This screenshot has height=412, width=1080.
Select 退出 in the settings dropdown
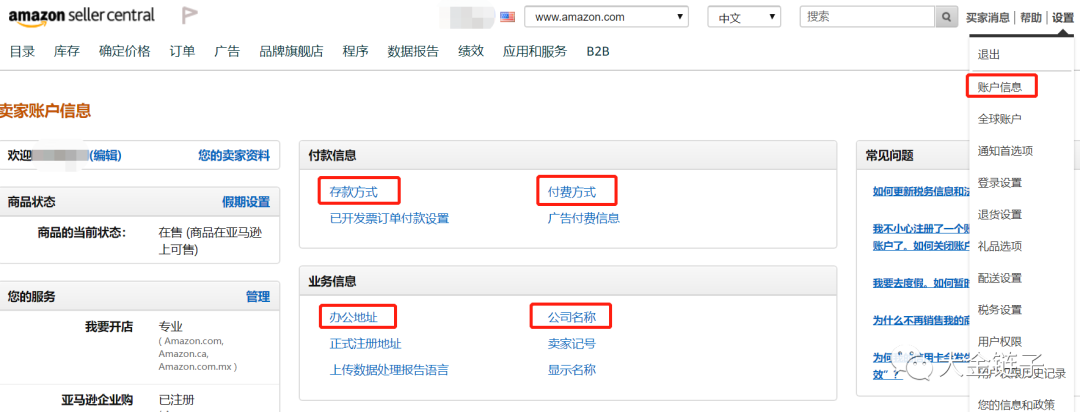[988, 55]
